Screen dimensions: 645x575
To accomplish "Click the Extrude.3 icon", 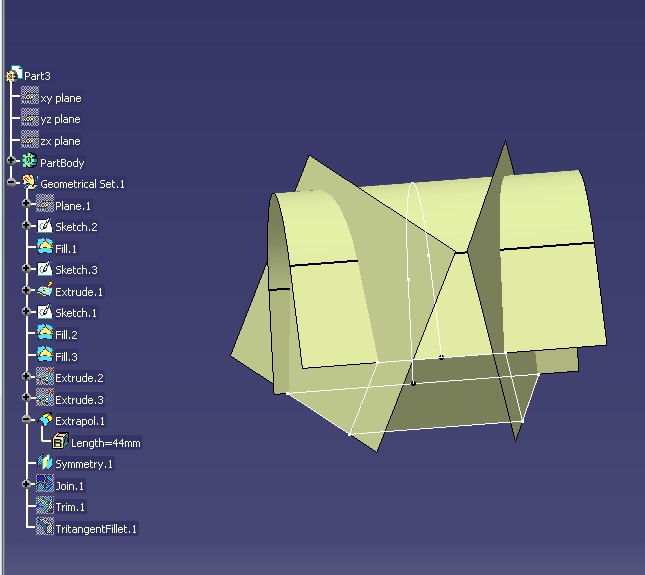I will tap(45, 398).
